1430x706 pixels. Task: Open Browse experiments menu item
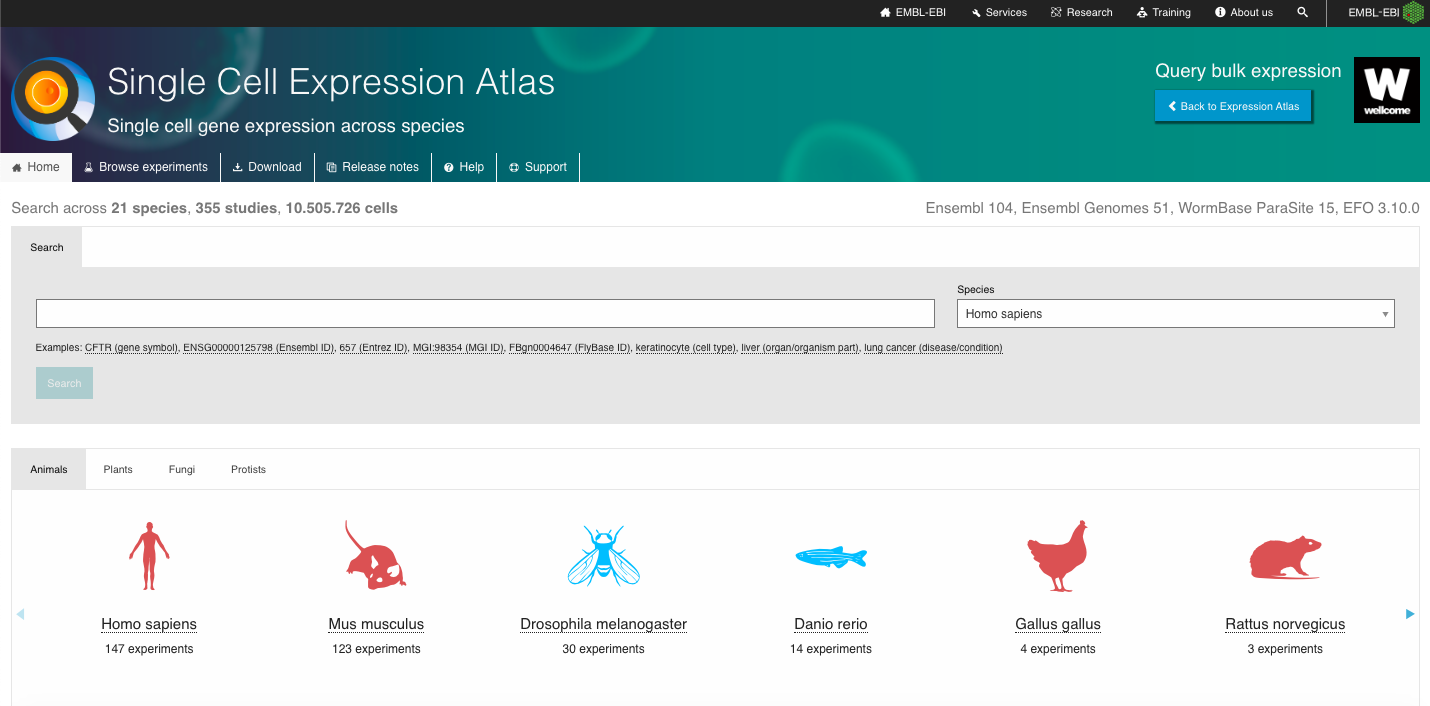tap(146, 167)
